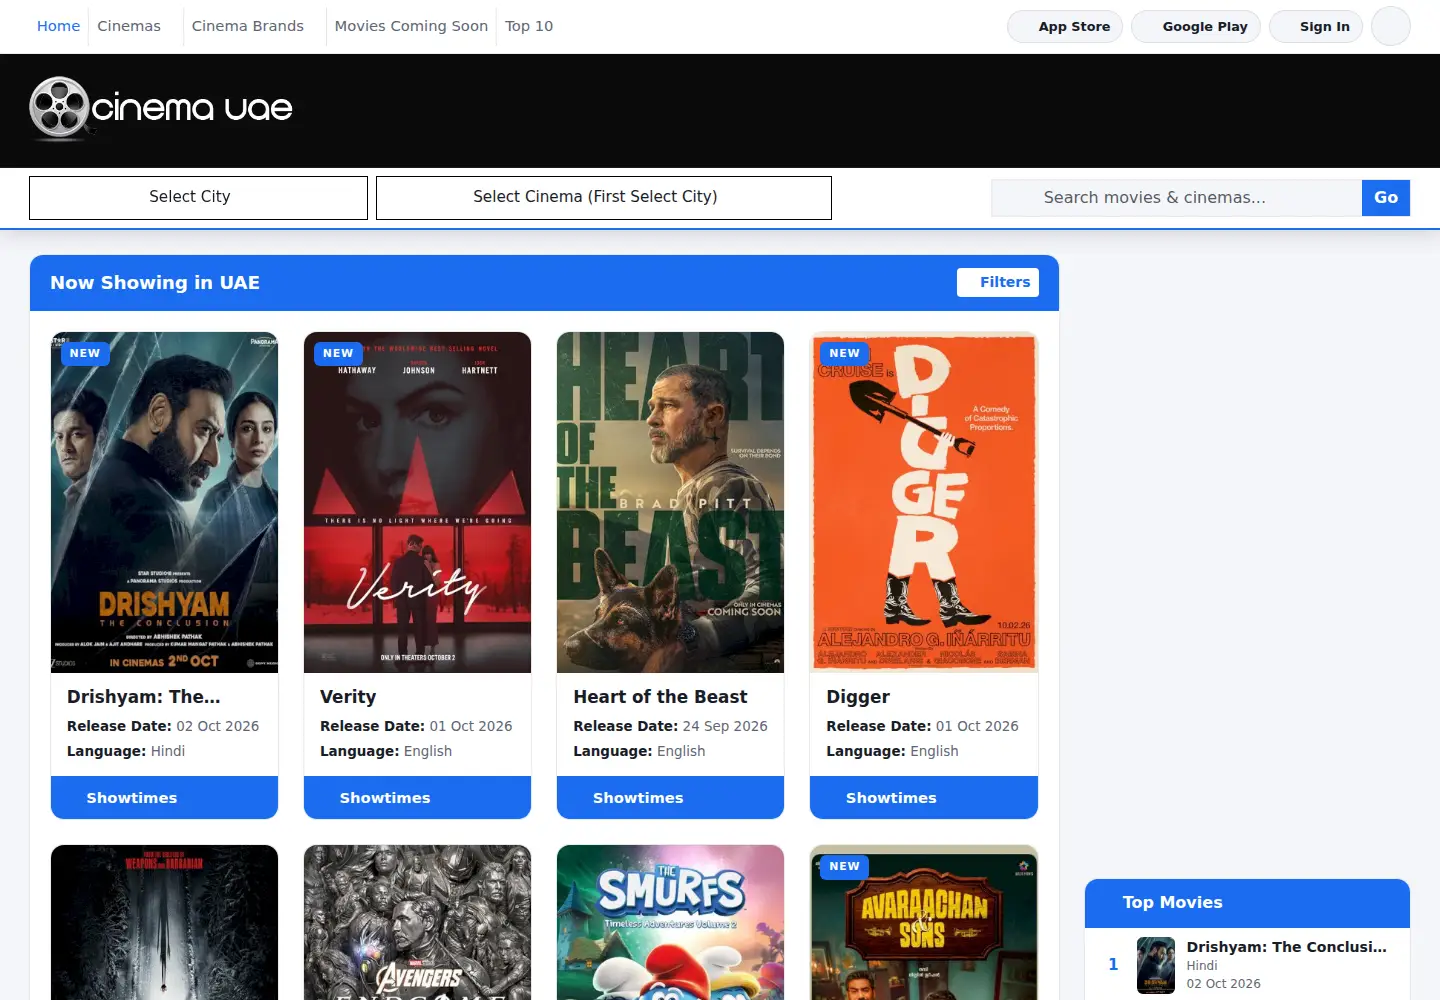Click the Sign In button
1440x1000 pixels.
[x=1315, y=27]
